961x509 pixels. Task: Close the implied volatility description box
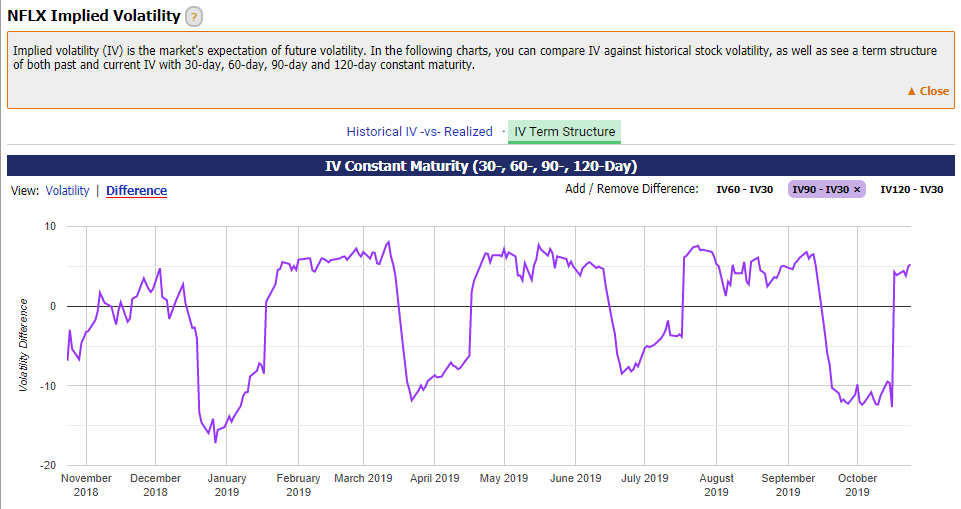(927, 91)
